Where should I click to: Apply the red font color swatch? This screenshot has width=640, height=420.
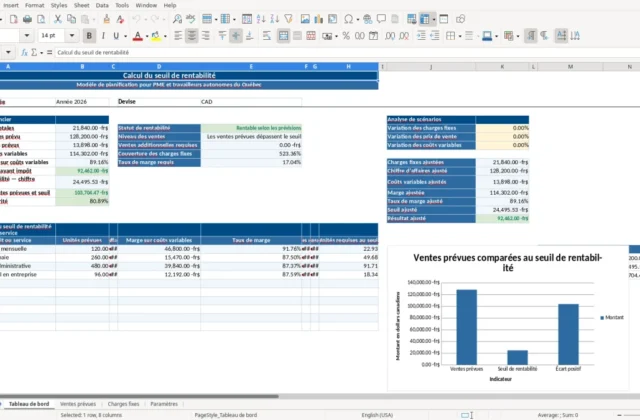coord(138,36)
